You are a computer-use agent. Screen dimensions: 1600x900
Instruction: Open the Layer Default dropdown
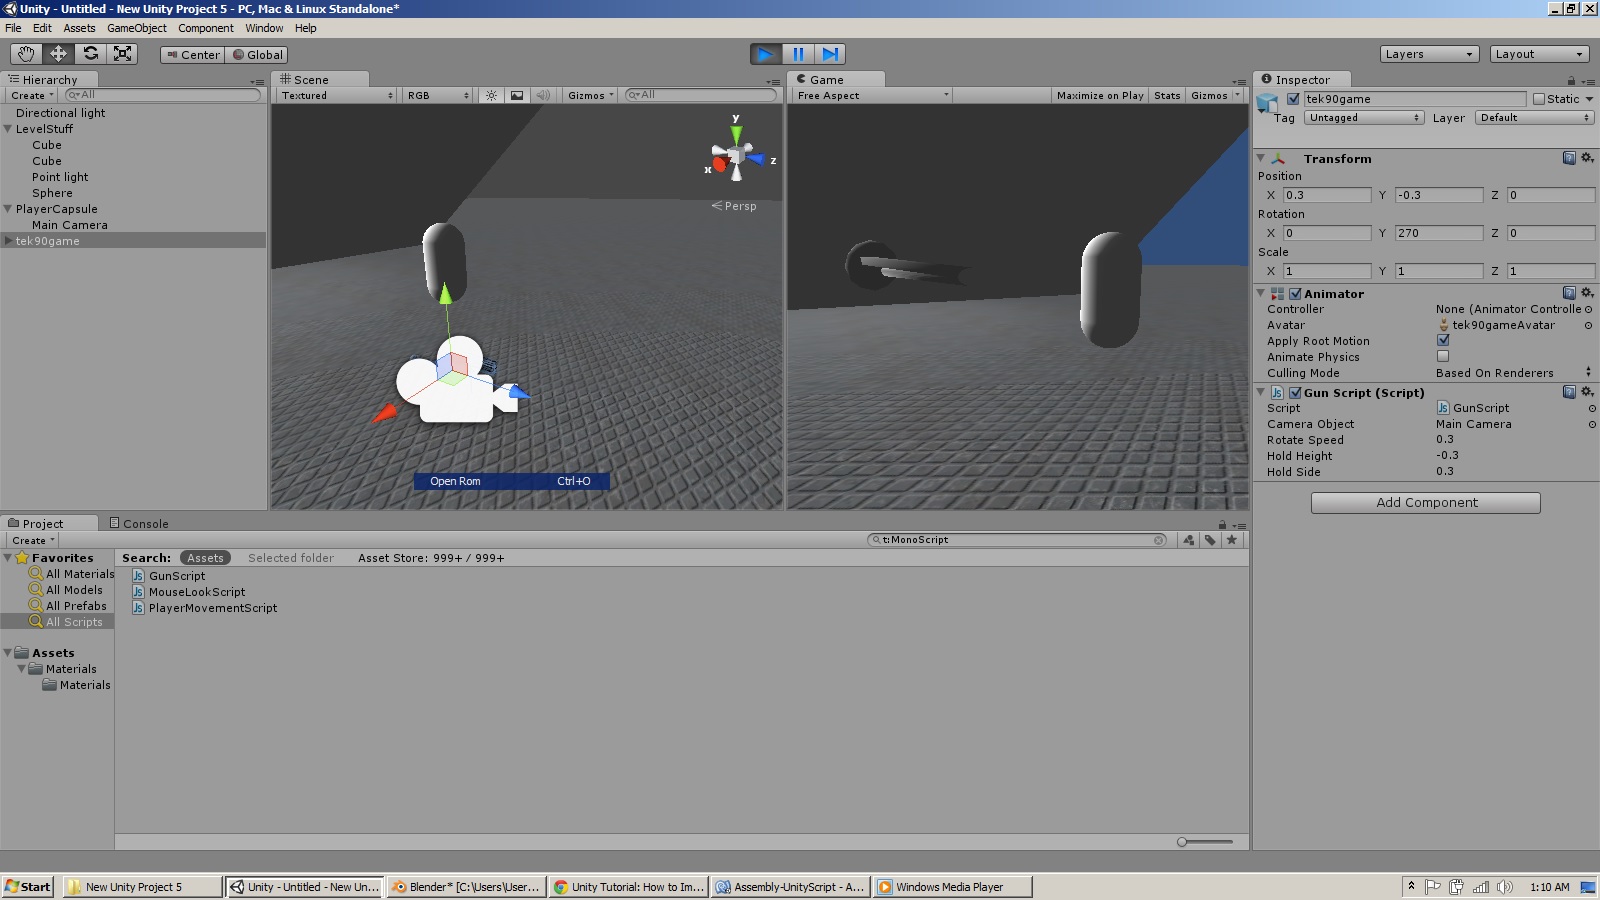point(1535,118)
